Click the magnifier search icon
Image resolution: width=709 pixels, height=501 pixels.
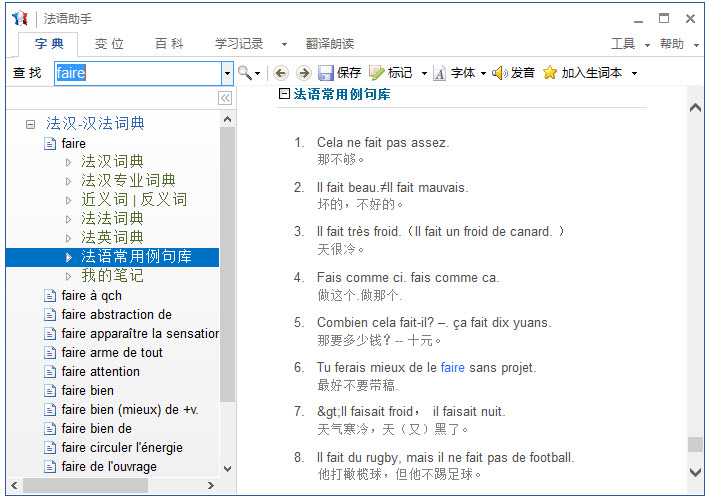244,73
